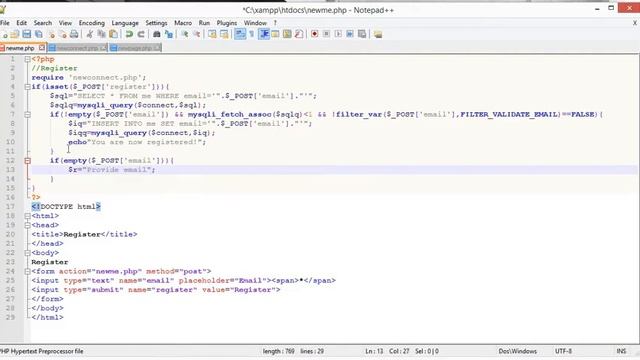640x360 pixels.
Task: Open the Settings menu
Action: point(156,23)
